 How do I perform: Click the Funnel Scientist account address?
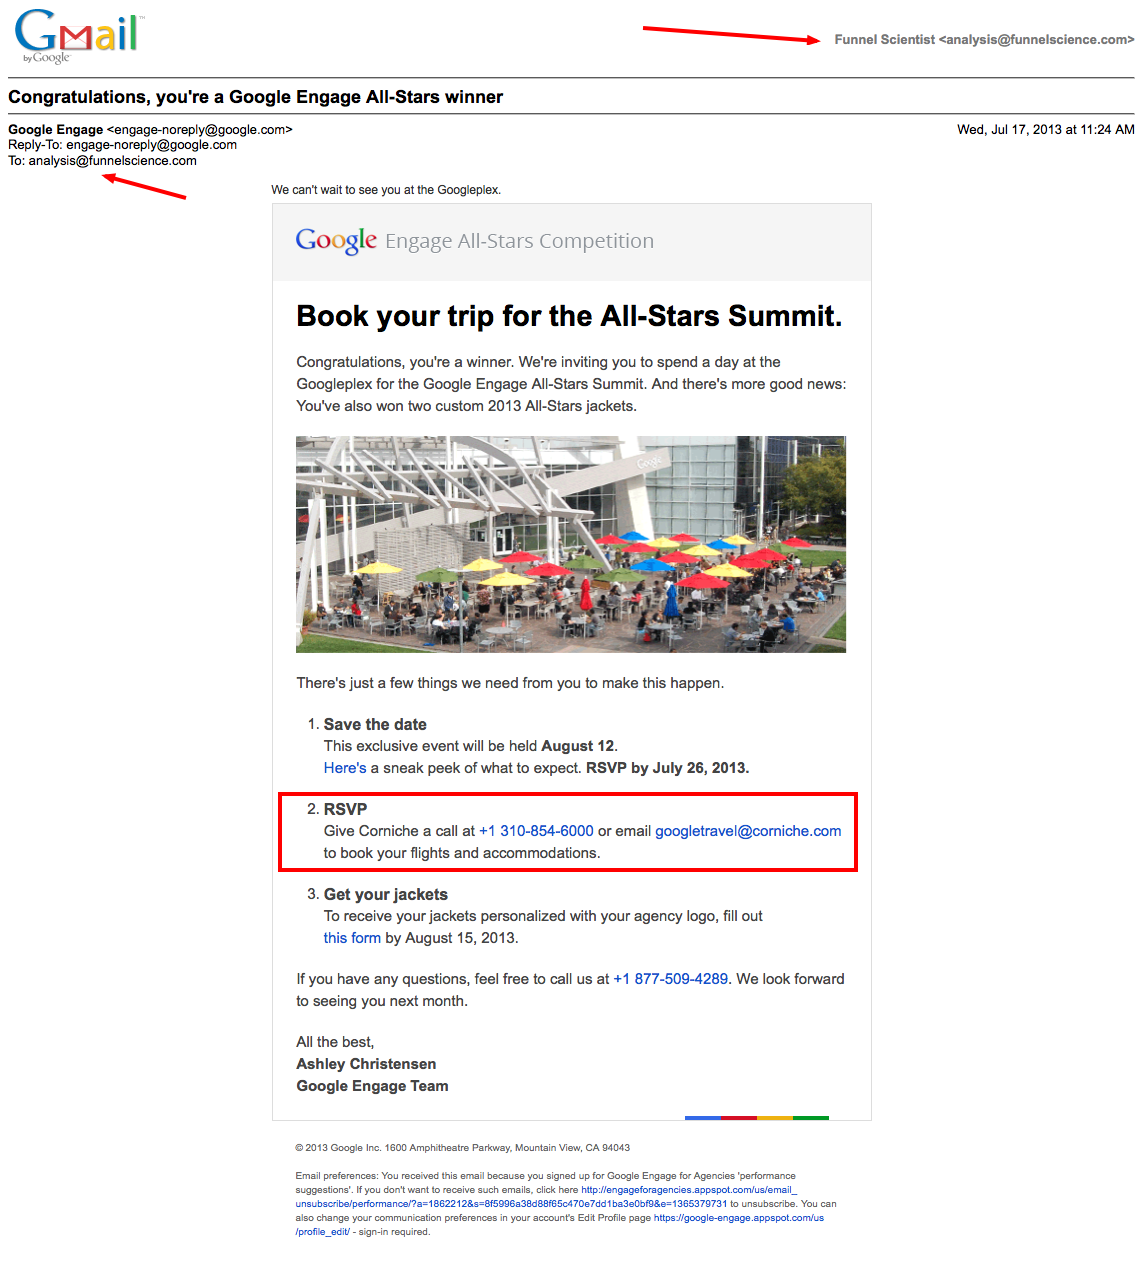click(x=984, y=40)
